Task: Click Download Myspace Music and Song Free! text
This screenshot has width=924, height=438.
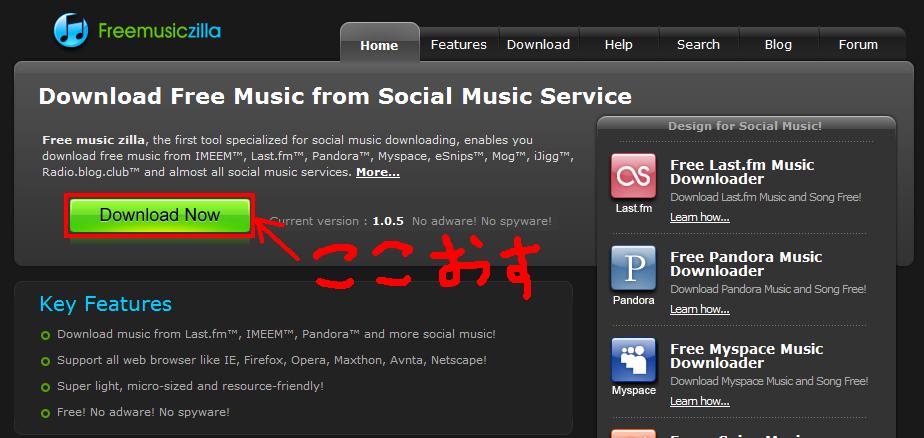Action: click(769, 381)
